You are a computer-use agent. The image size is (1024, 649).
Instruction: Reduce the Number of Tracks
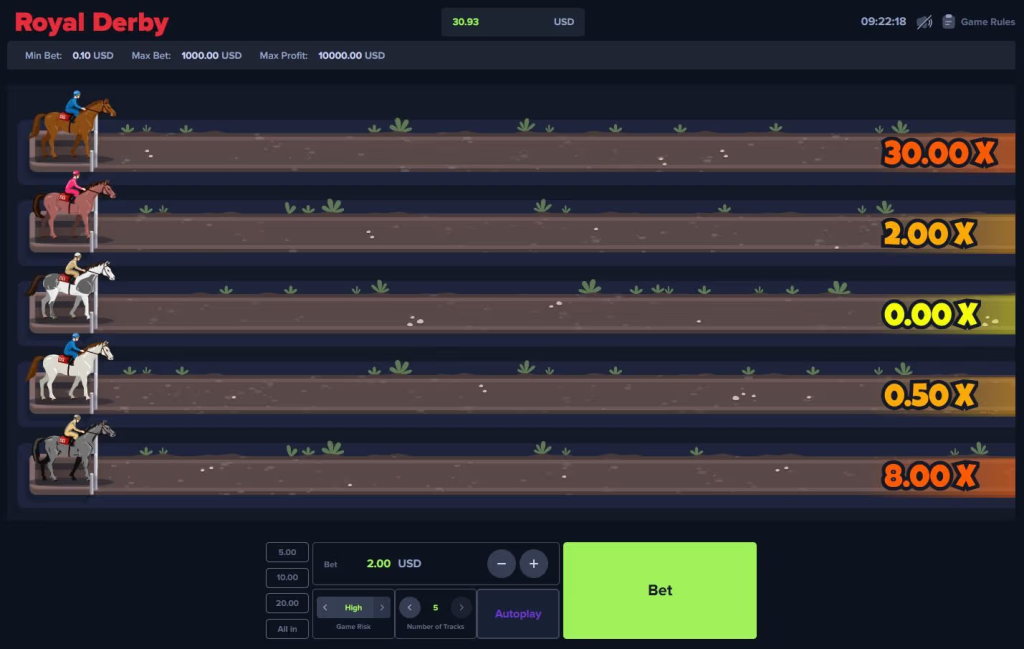click(409, 607)
